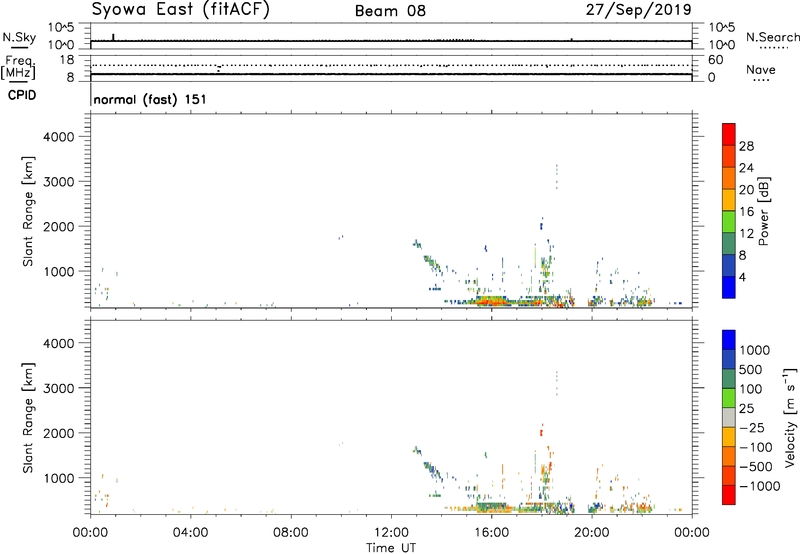This screenshot has width=800, height=554.
Task: Click the 'Velocity [m s-1]' colorbar label
Action: (x=790, y=417)
